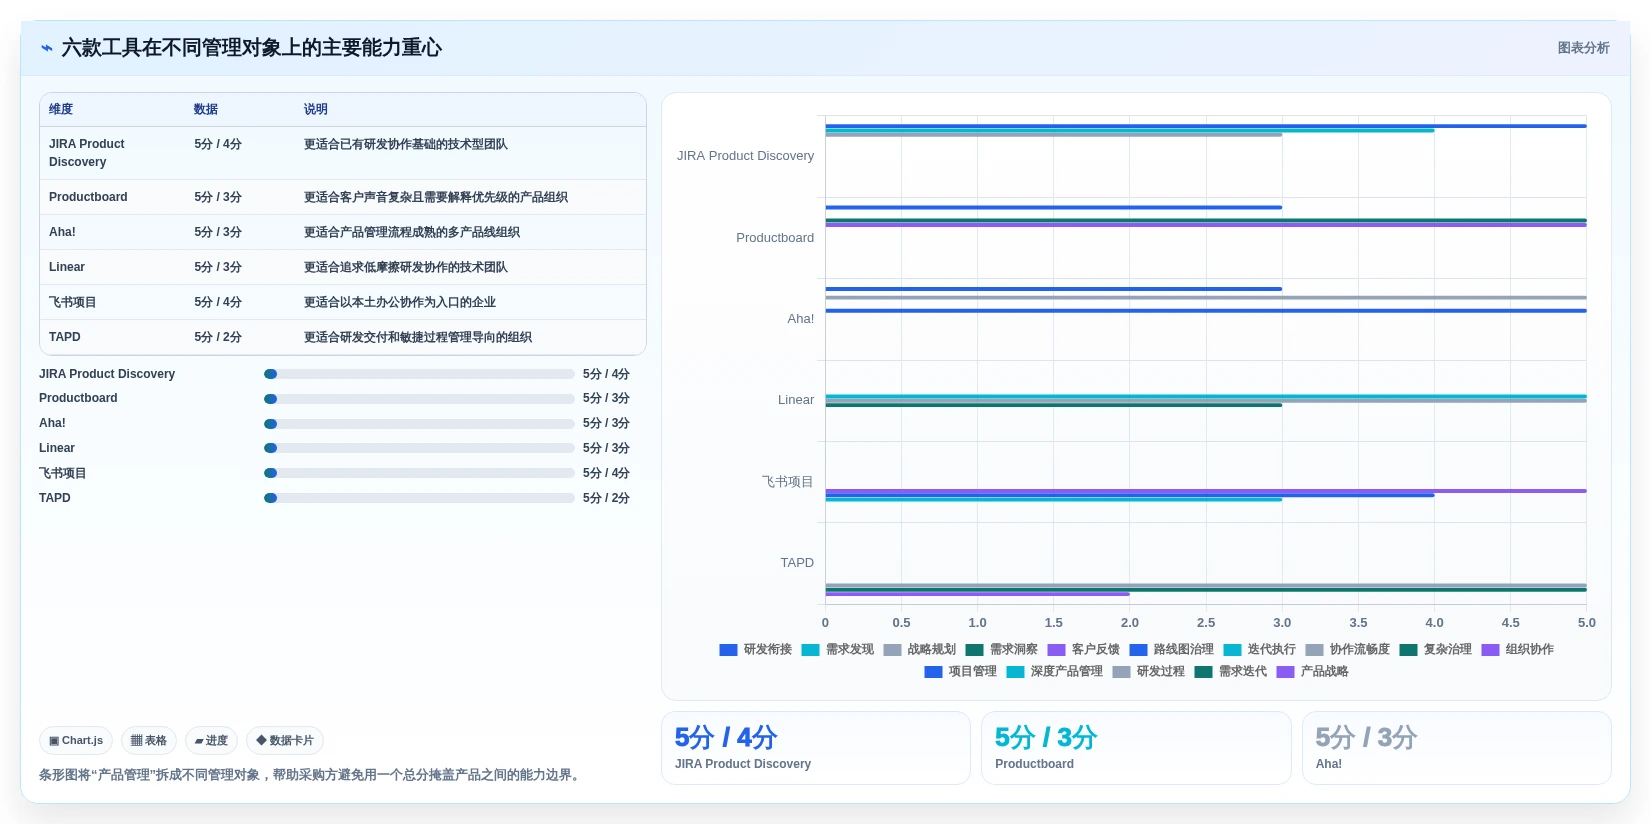Click the 研发过程 legend entry
Screen dimensions: 1651x824
click(1149, 672)
